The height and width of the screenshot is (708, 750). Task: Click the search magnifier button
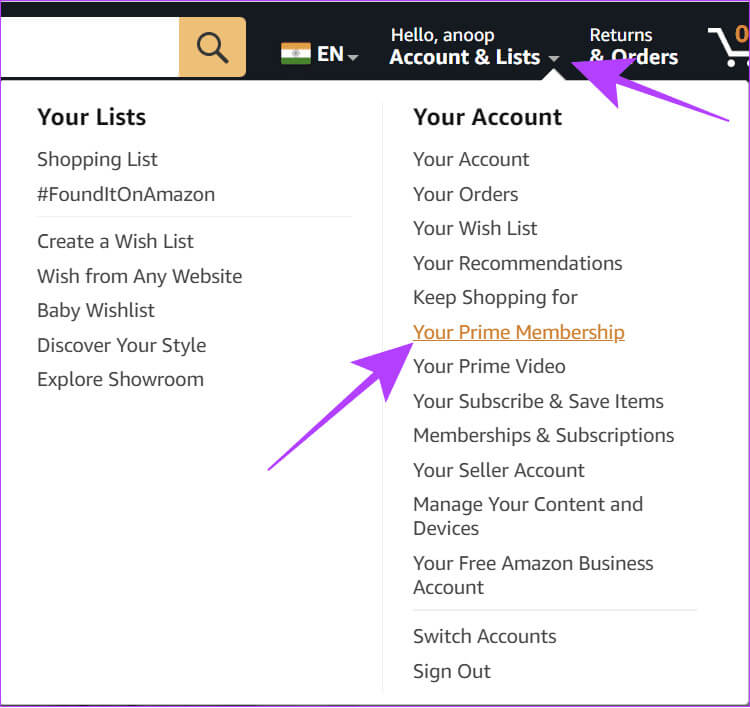[x=212, y=47]
